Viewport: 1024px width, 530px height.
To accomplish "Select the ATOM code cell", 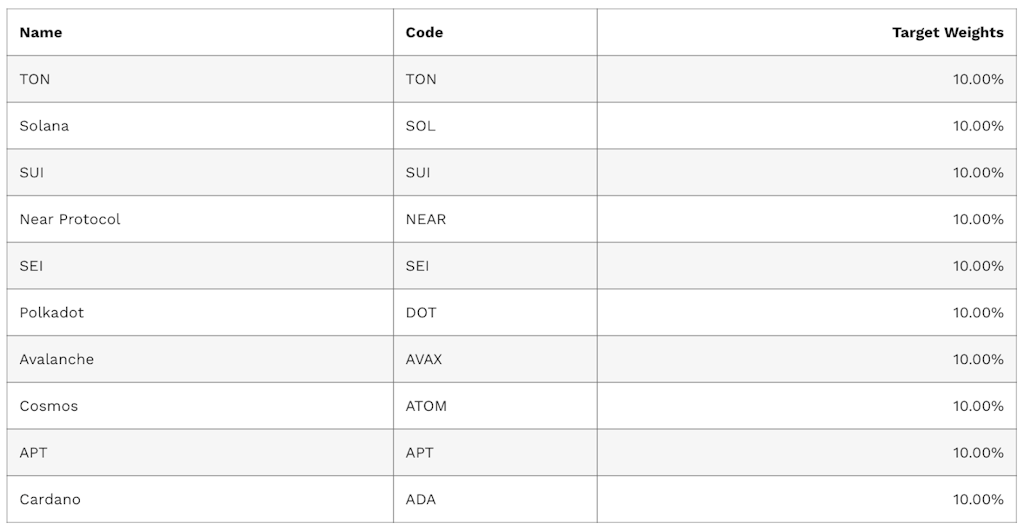I will [426, 406].
